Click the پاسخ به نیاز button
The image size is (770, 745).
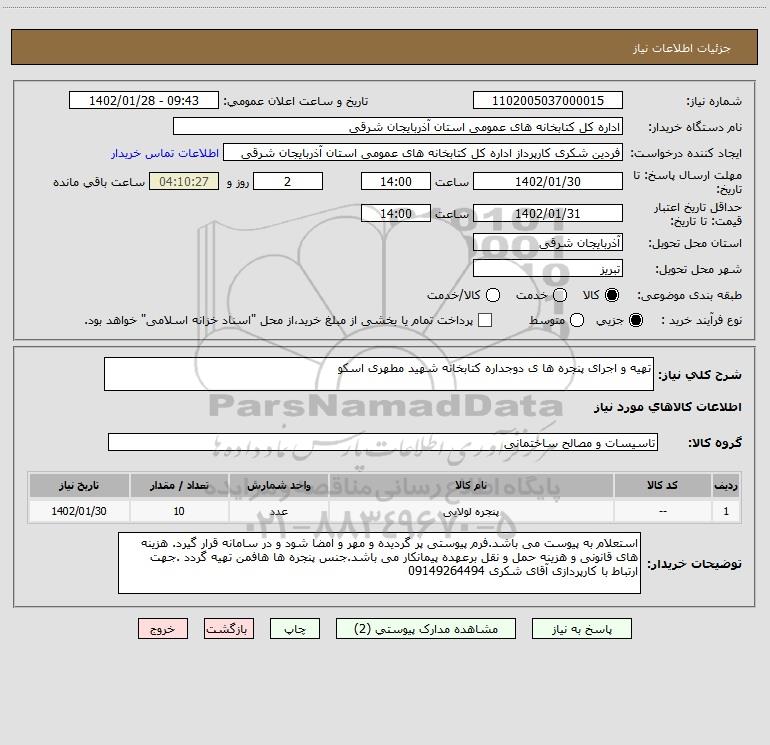(582, 629)
